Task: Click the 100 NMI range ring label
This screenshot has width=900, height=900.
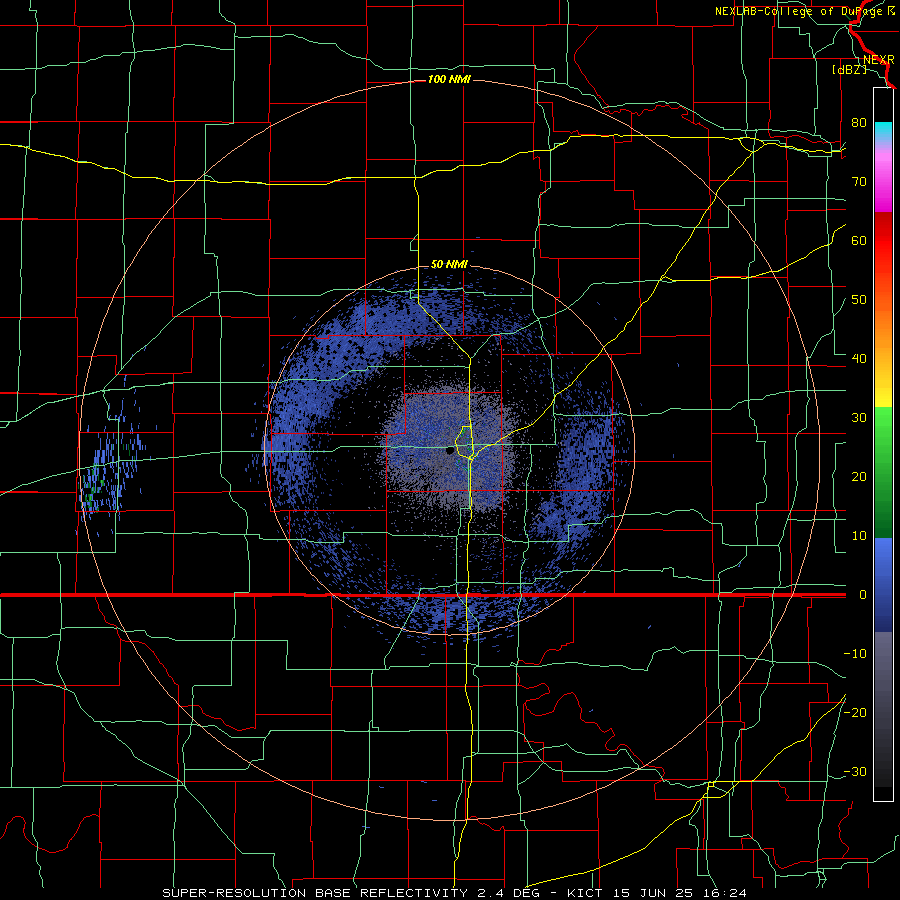Action: point(449,79)
